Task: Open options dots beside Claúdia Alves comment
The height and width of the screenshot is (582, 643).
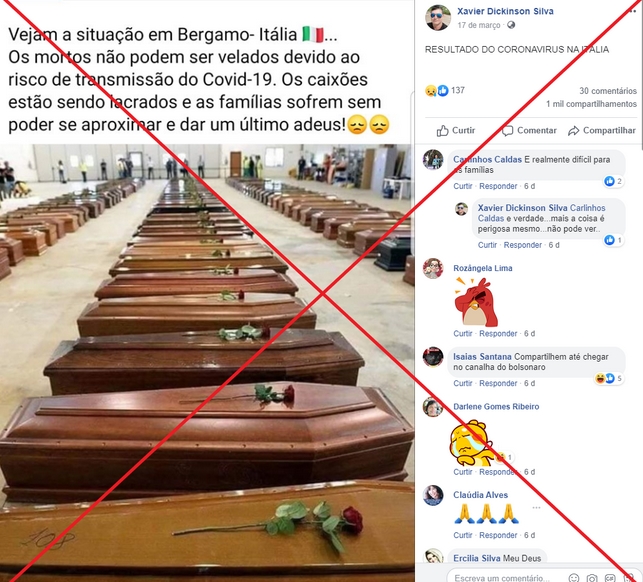Action: pyautogui.click(x=536, y=508)
